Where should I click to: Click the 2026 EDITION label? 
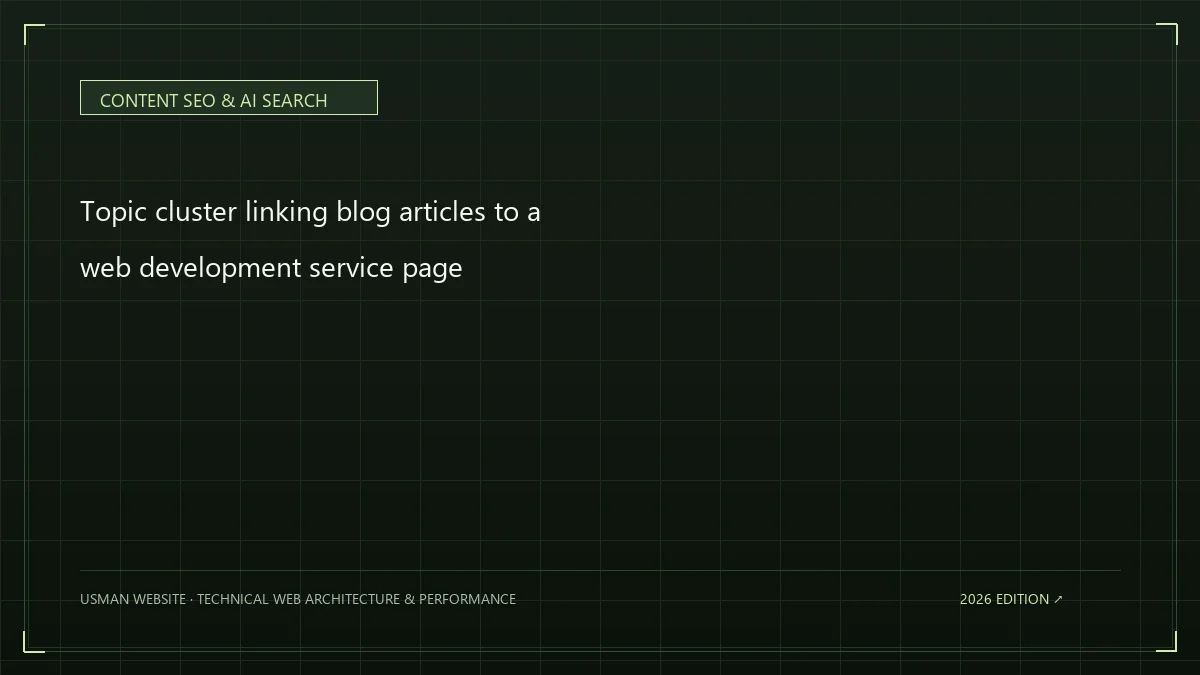coord(1011,599)
